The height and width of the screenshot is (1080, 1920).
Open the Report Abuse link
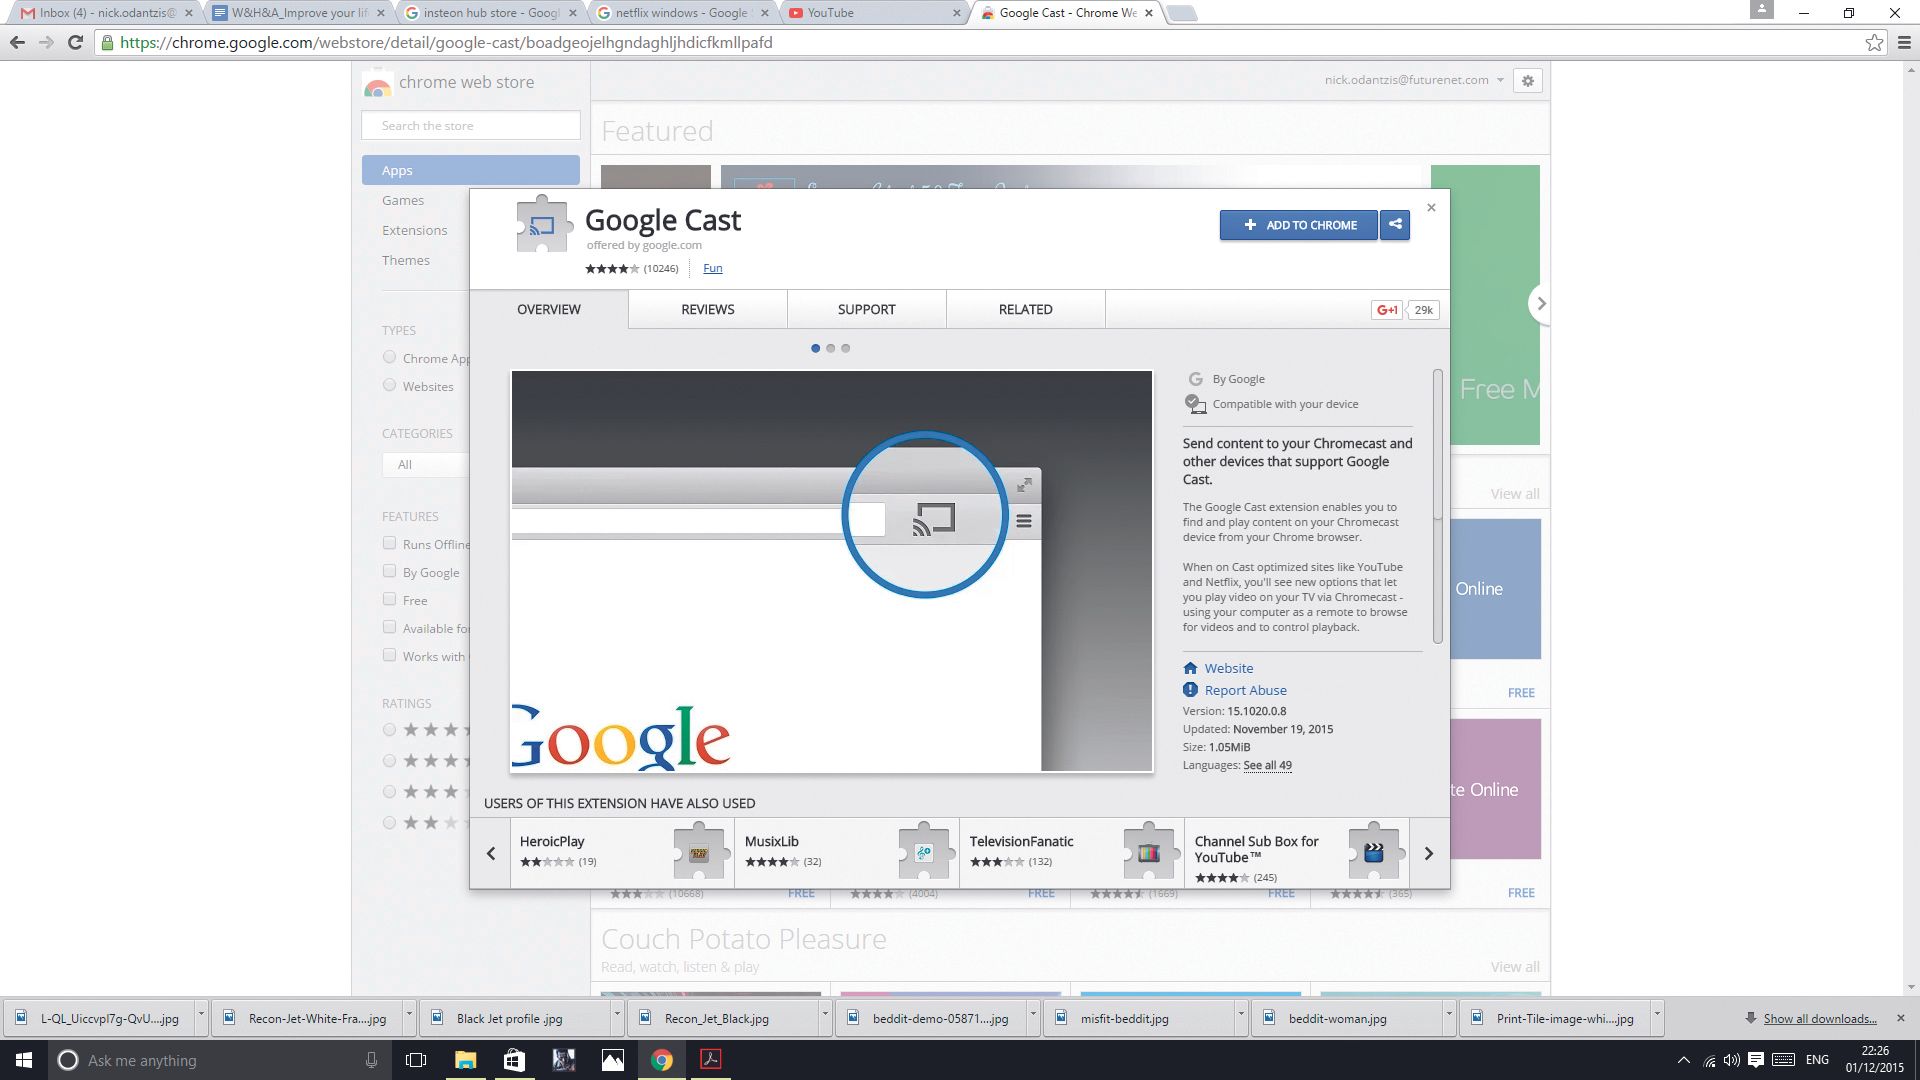1245,690
